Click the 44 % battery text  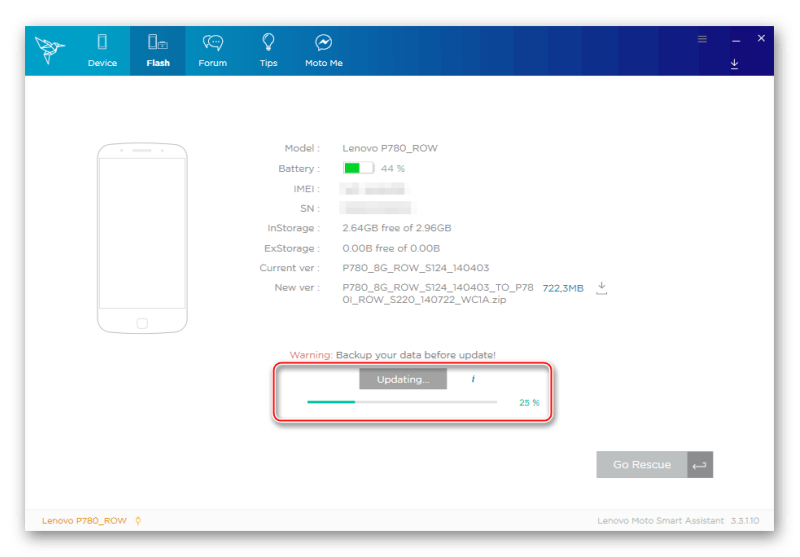click(392, 168)
